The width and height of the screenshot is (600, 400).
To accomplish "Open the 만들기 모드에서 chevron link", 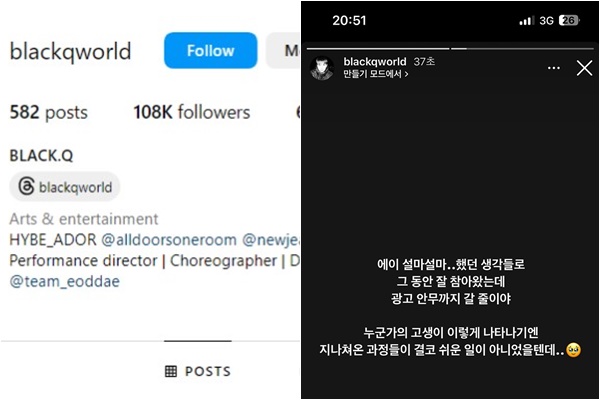I will coord(375,73).
